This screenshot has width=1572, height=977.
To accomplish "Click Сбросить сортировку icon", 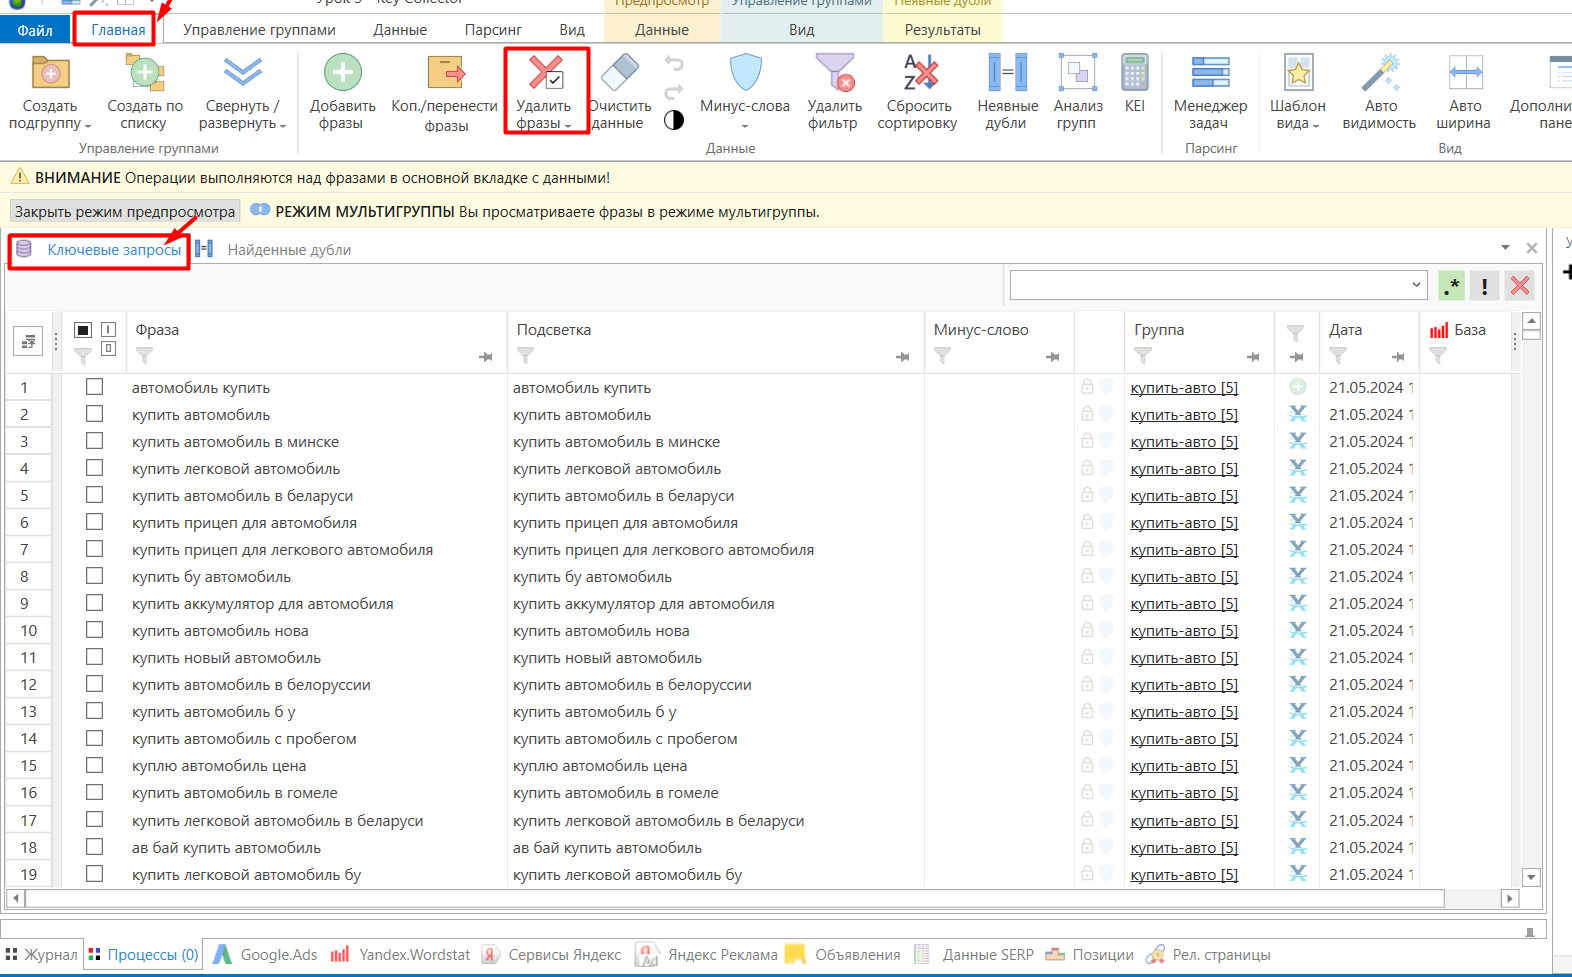I will click(x=919, y=73).
